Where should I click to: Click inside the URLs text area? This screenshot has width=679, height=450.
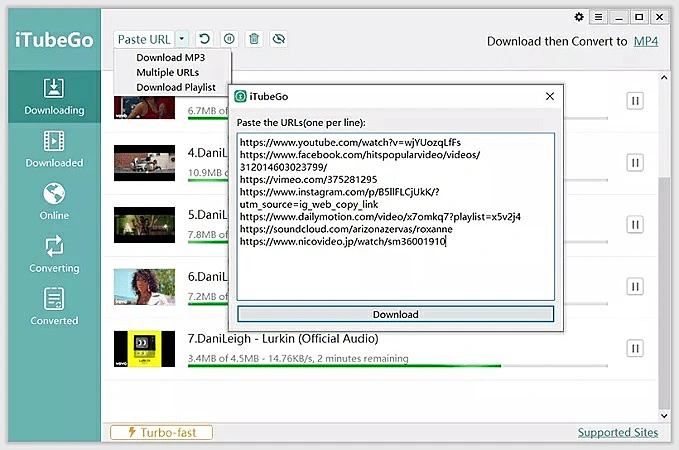pos(395,217)
